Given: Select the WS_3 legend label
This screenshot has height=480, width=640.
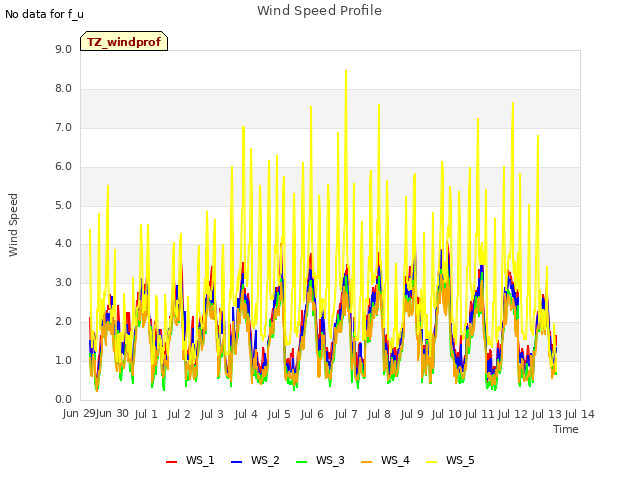Looking at the screenshot, I should [330, 460].
